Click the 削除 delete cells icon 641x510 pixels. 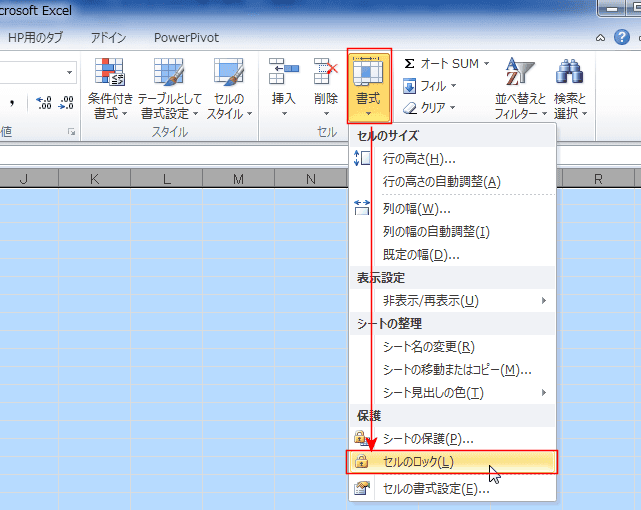[326, 71]
